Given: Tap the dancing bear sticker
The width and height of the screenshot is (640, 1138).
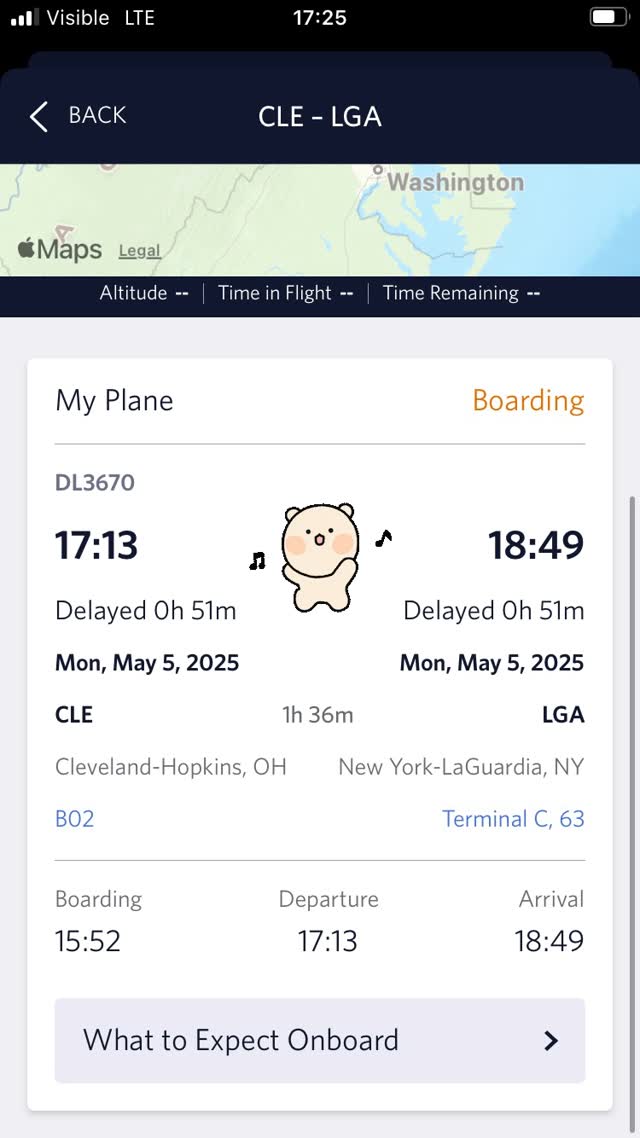Looking at the screenshot, I should pyautogui.click(x=320, y=556).
